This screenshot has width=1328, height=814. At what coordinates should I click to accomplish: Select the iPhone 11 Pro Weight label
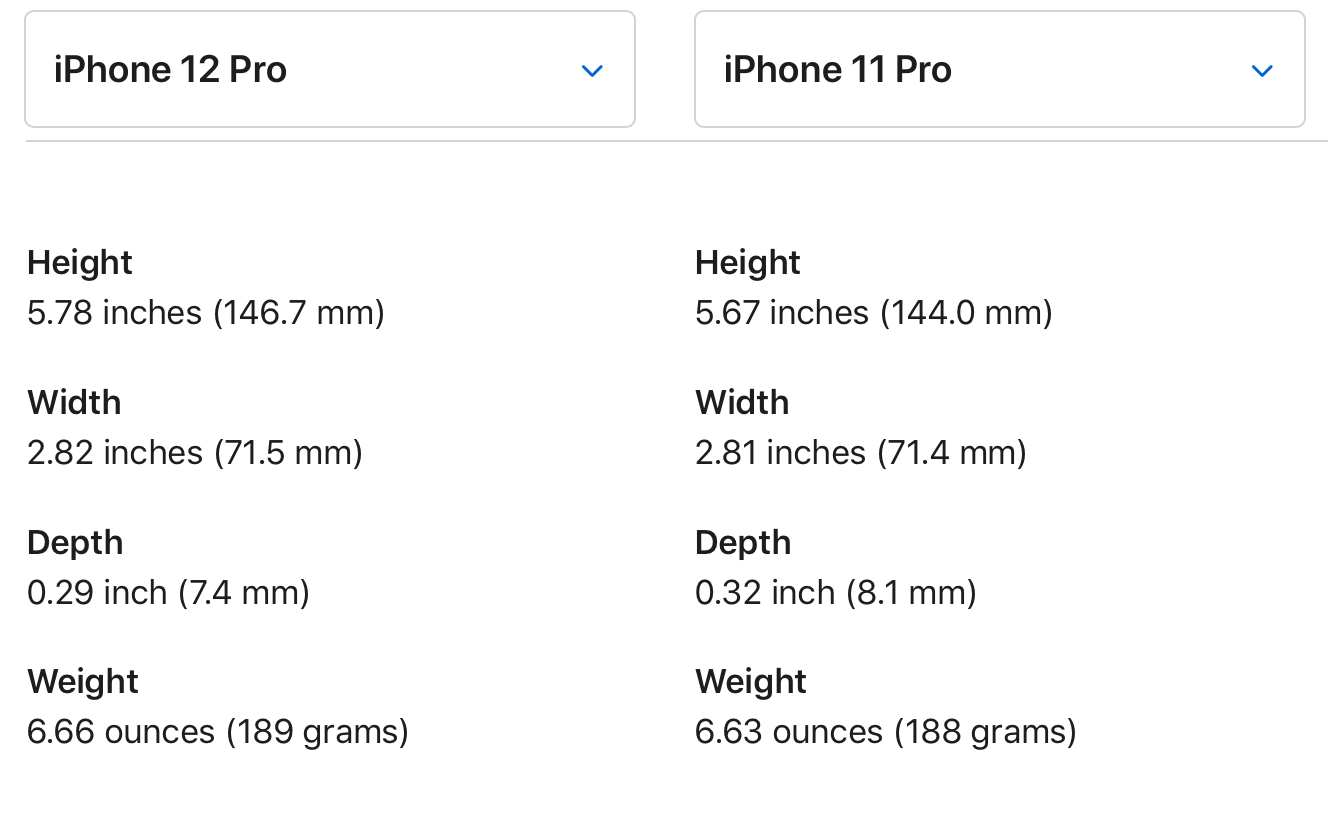751,681
